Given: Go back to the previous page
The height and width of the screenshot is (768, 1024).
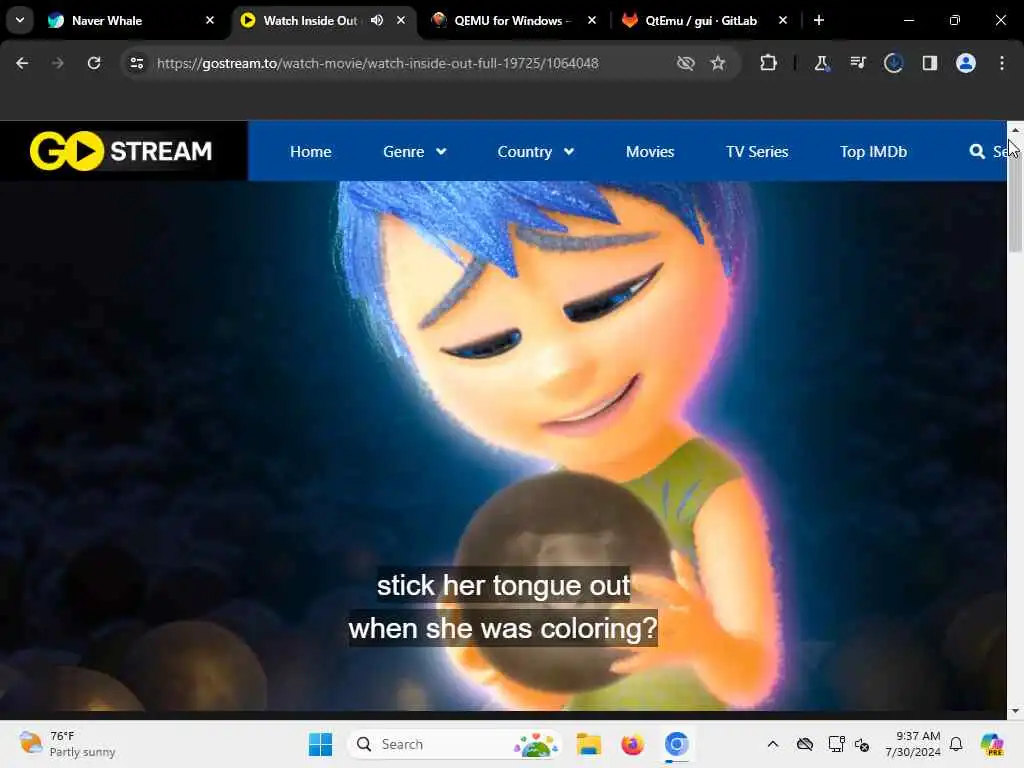Looking at the screenshot, I should coord(22,63).
